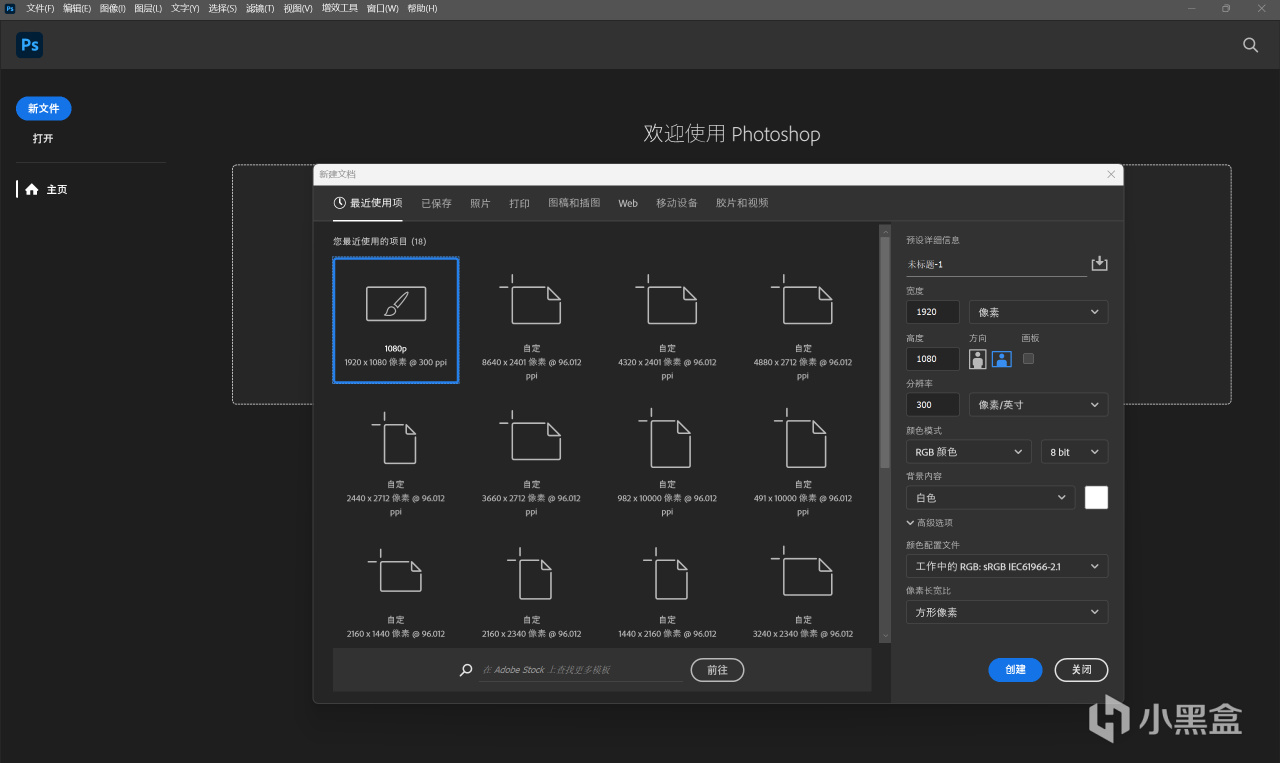
Task: Open the width unit 像素 dropdown
Action: [x=1038, y=312]
